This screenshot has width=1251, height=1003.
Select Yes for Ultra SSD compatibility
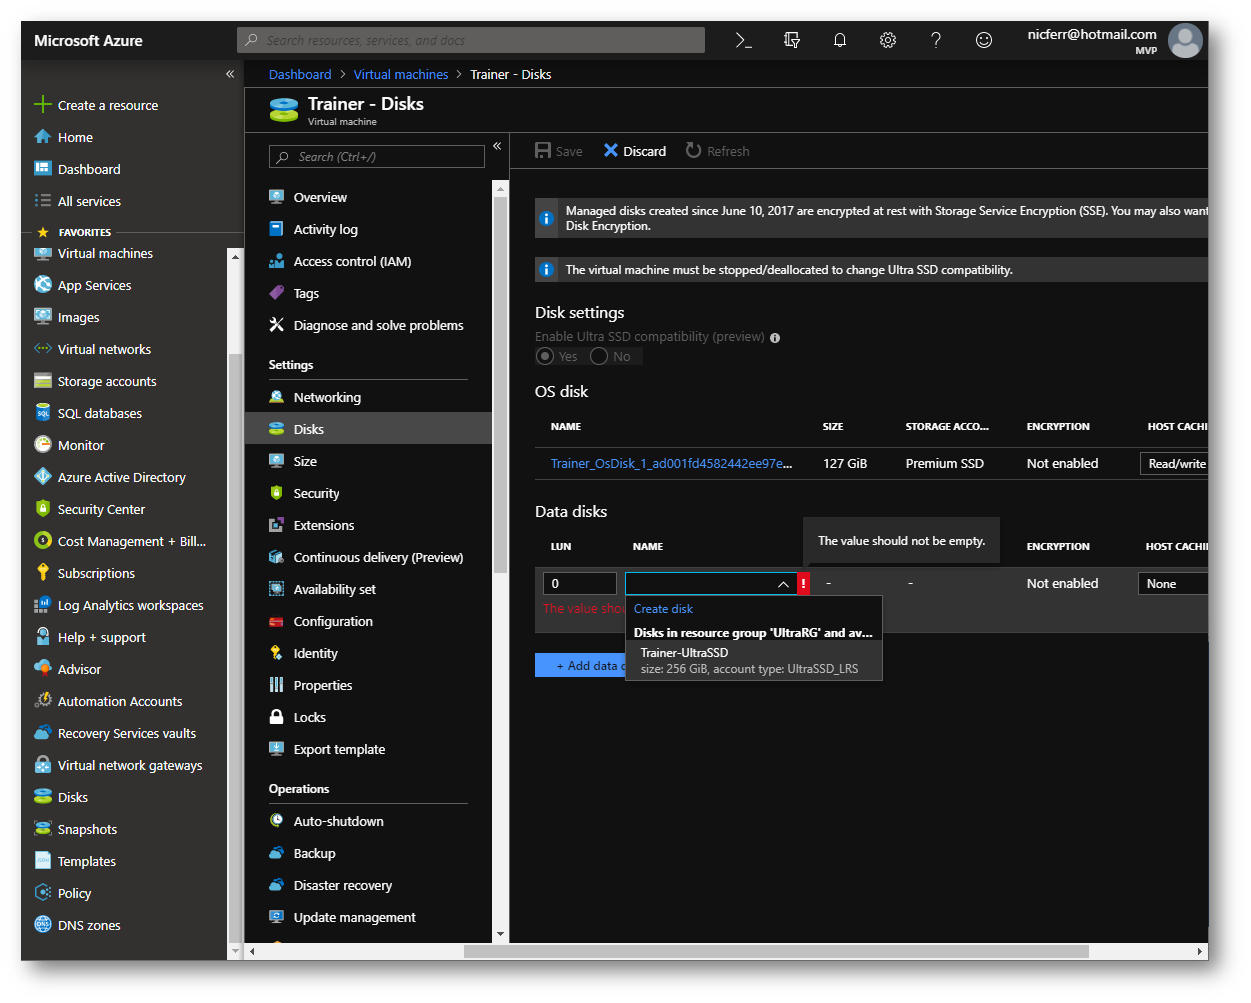545,356
